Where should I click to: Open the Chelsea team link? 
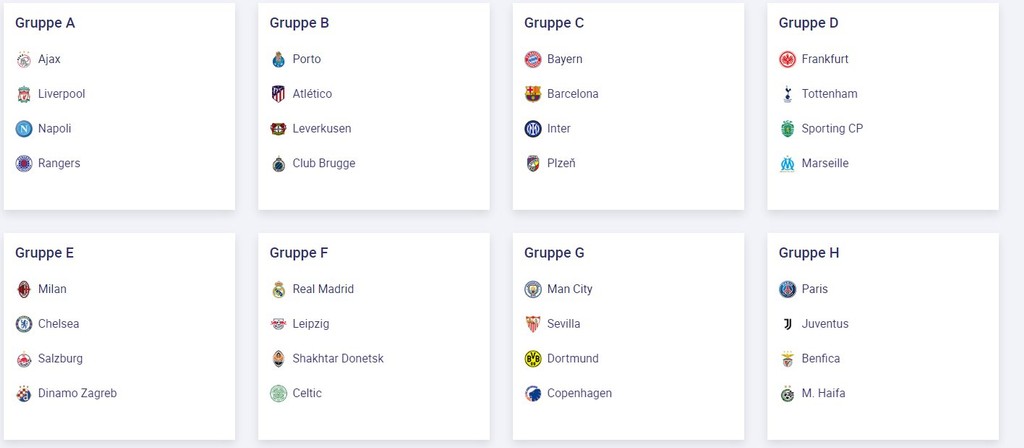point(47,324)
